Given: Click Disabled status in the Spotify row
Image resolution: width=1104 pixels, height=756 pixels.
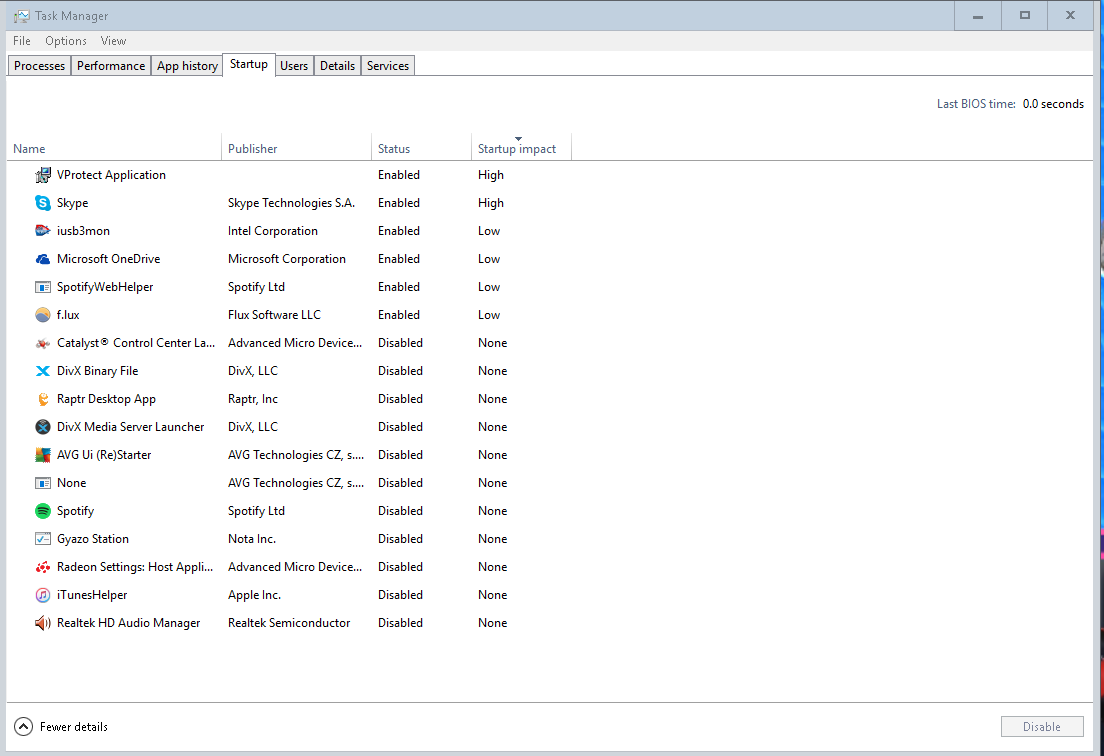Looking at the screenshot, I should [400, 511].
